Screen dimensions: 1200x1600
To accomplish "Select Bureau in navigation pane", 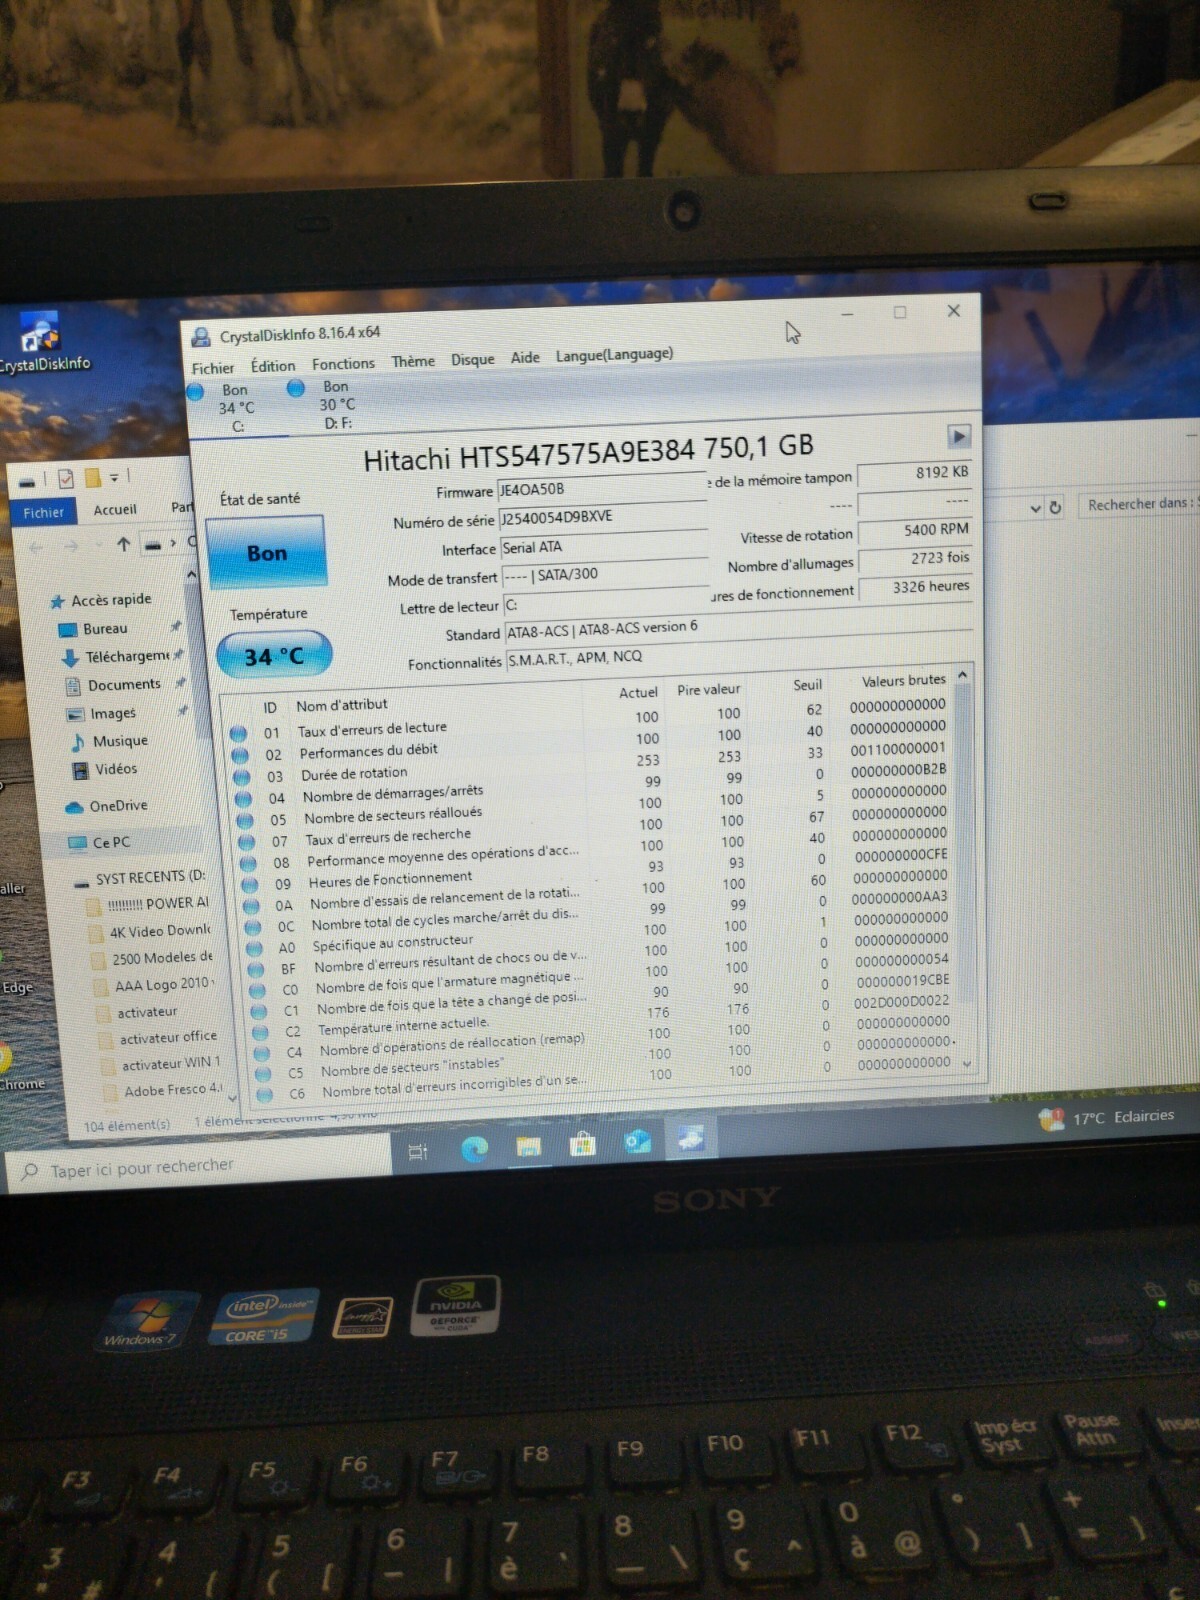I will click(x=104, y=629).
